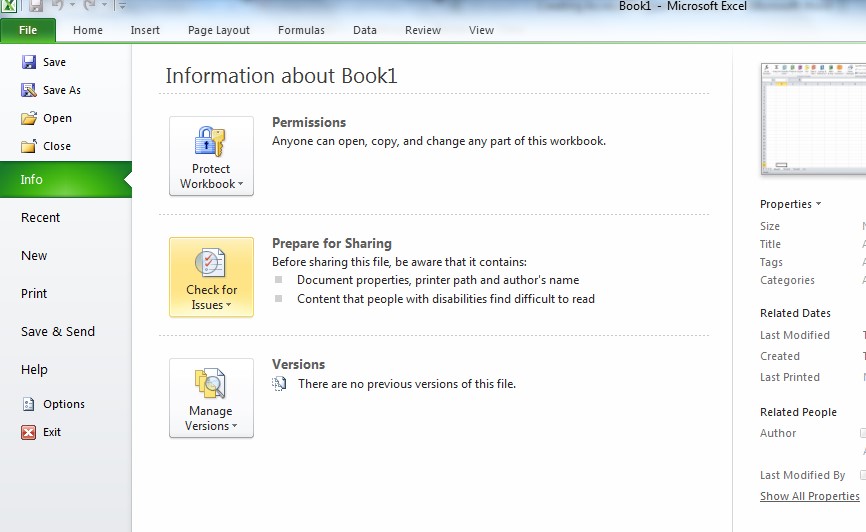
Task: Open the Check for Issues dropdown button
Action: pyautogui.click(x=212, y=277)
